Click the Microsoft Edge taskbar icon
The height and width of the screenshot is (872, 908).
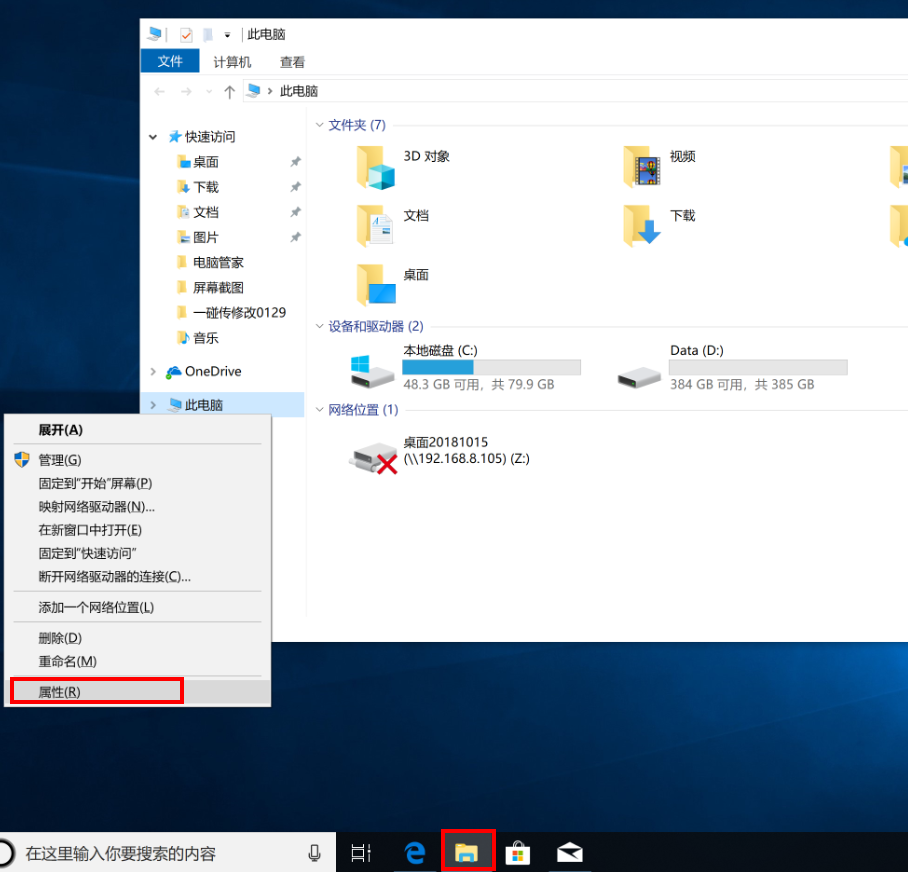tap(415, 852)
